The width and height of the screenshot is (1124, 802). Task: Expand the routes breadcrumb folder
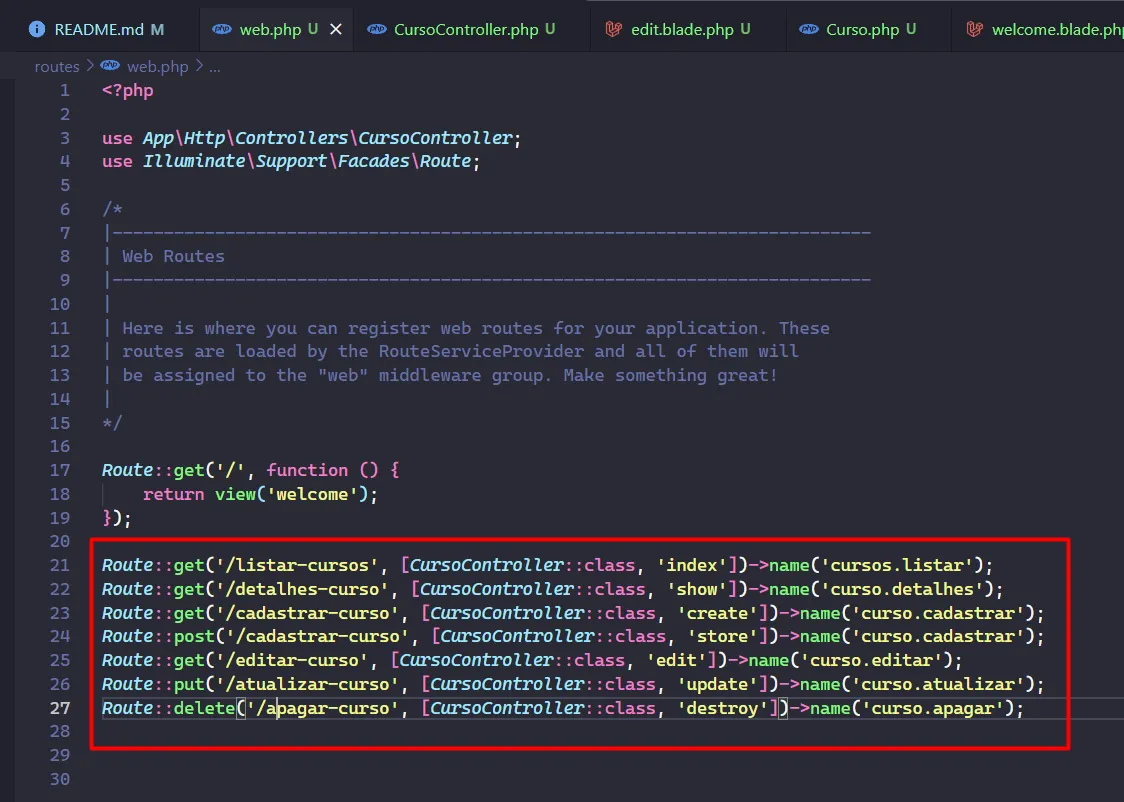point(56,67)
